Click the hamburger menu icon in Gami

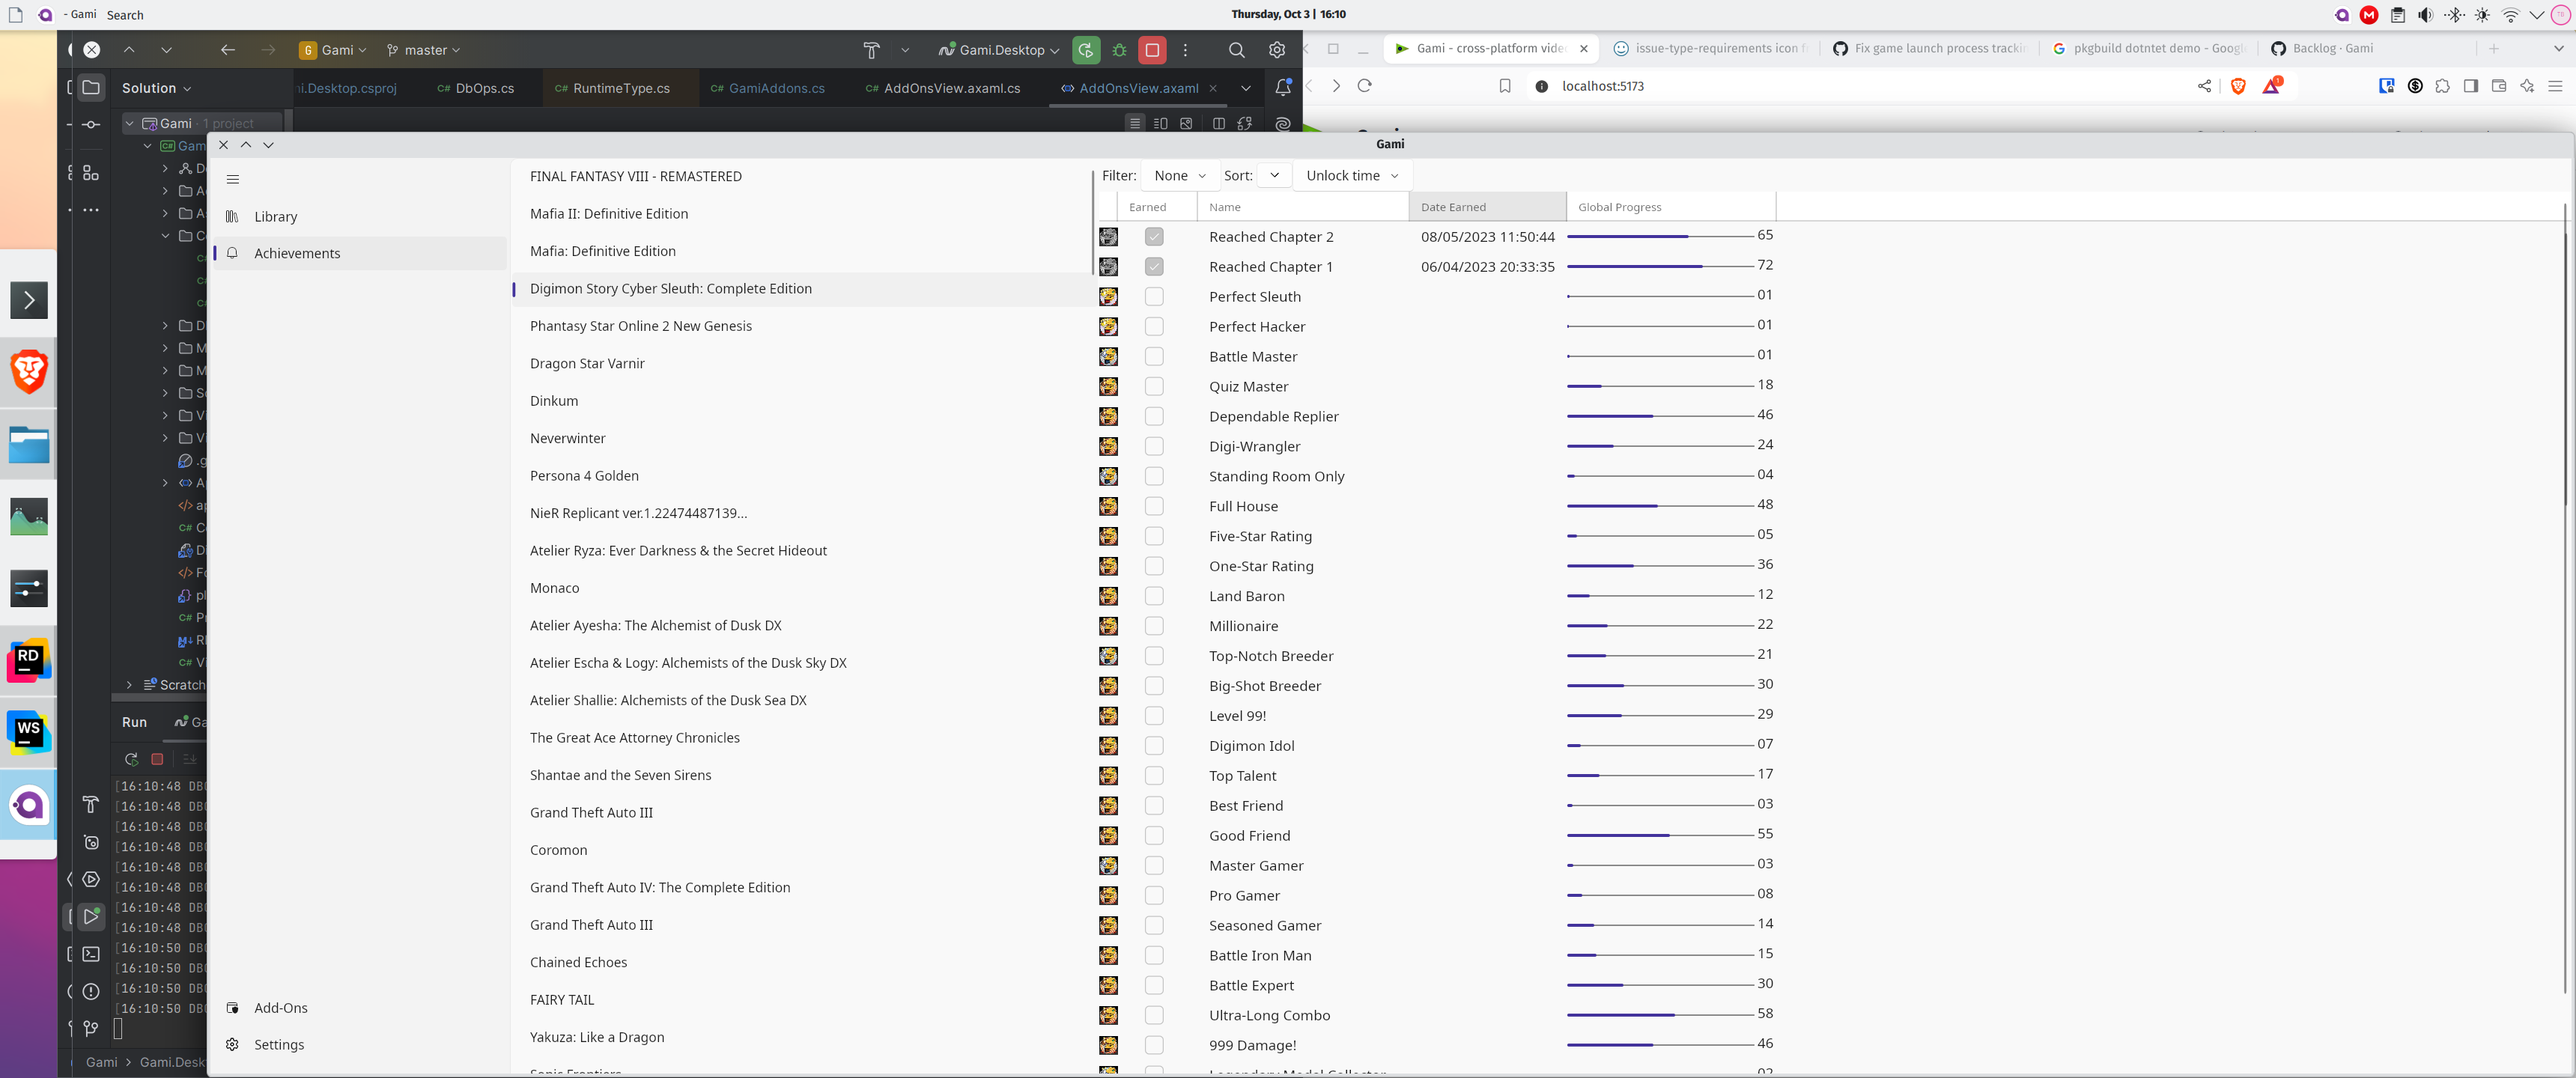coord(233,180)
